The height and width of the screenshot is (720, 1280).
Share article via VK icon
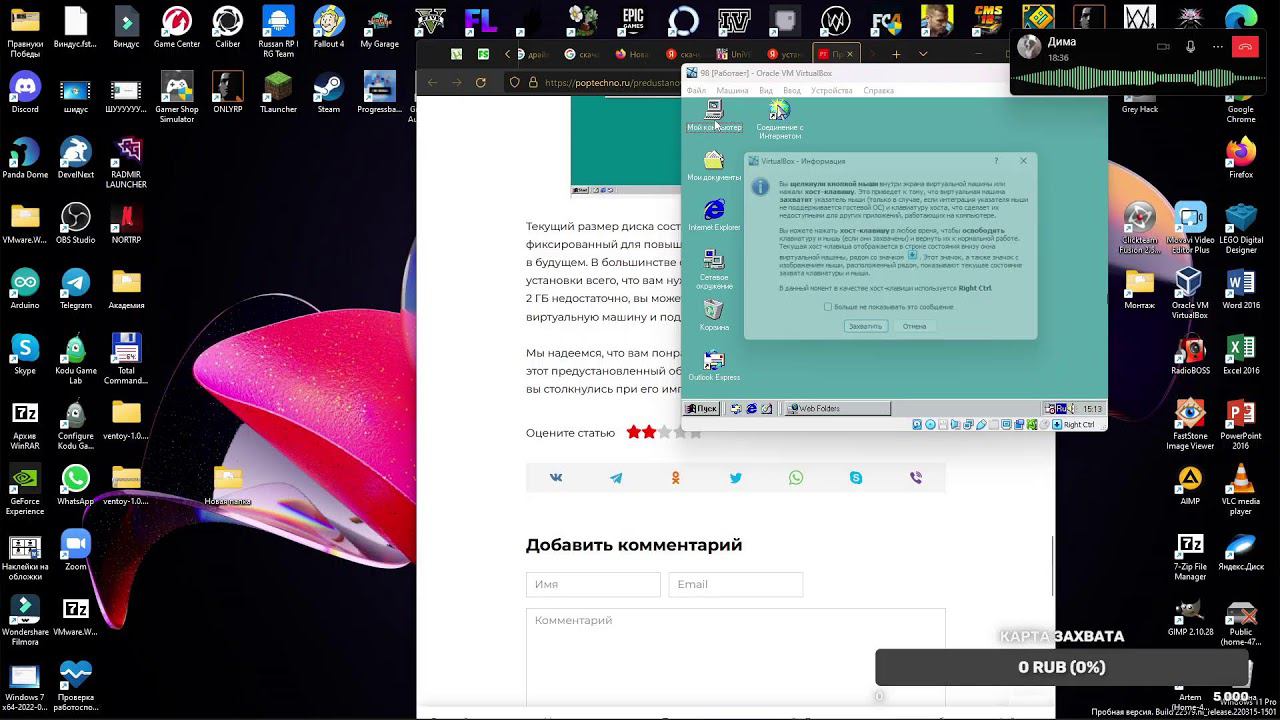point(556,478)
